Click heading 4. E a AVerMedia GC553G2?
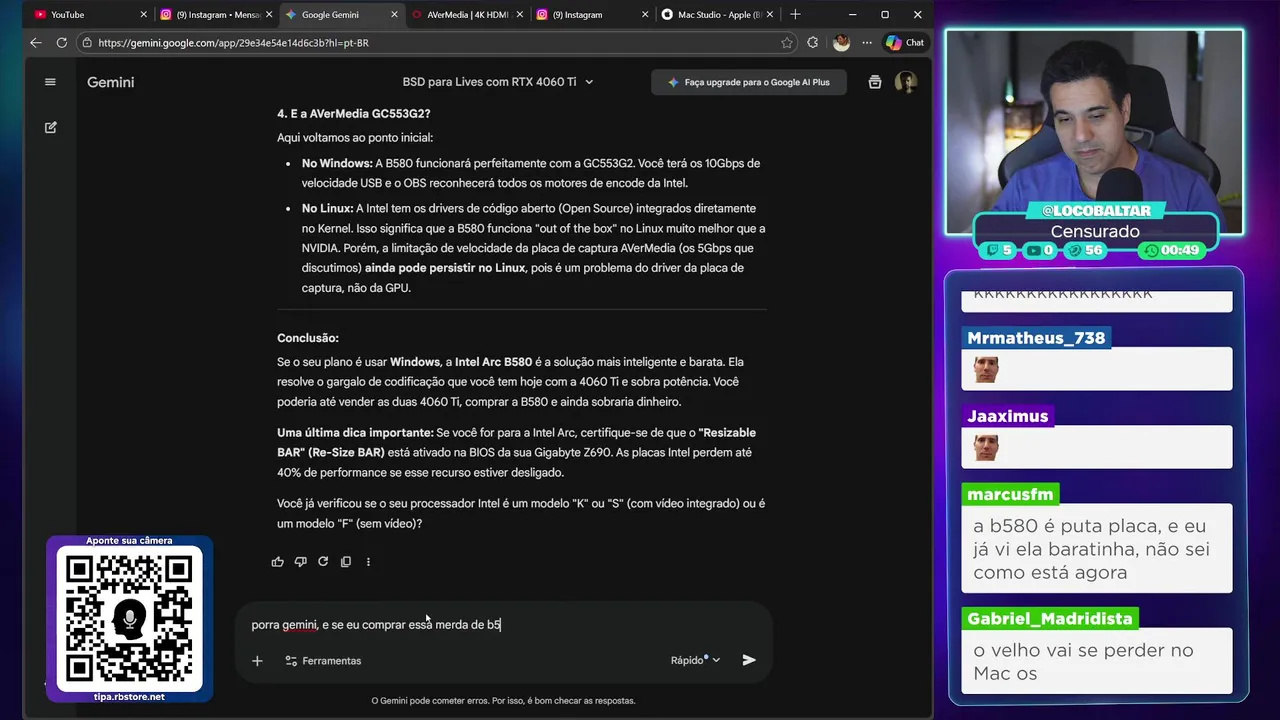The height and width of the screenshot is (720, 1280). pos(354,114)
